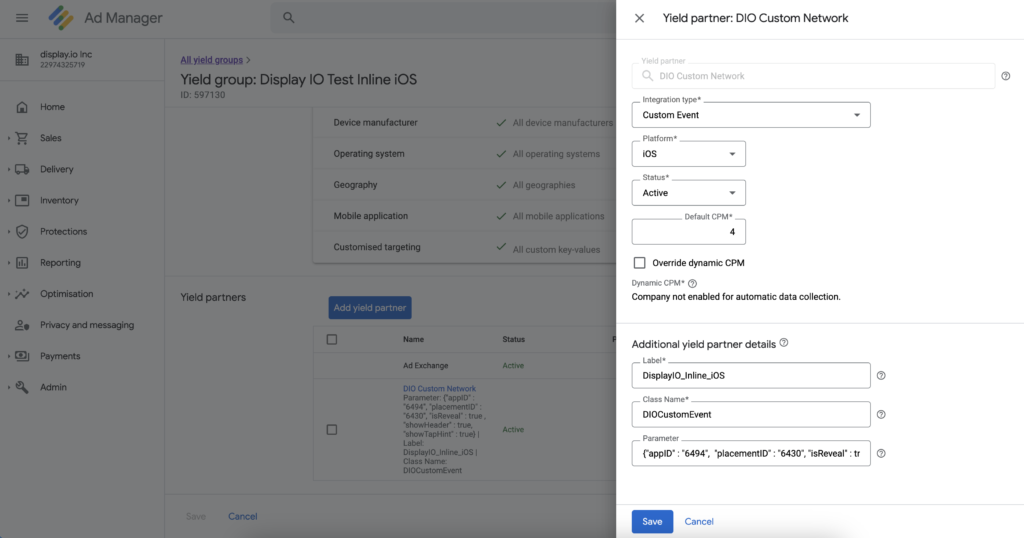Image resolution: width=1024 pixels, height=538 pixels.
Task: Open Reporting in the sidebar
Action: click(x=60, y=262)
